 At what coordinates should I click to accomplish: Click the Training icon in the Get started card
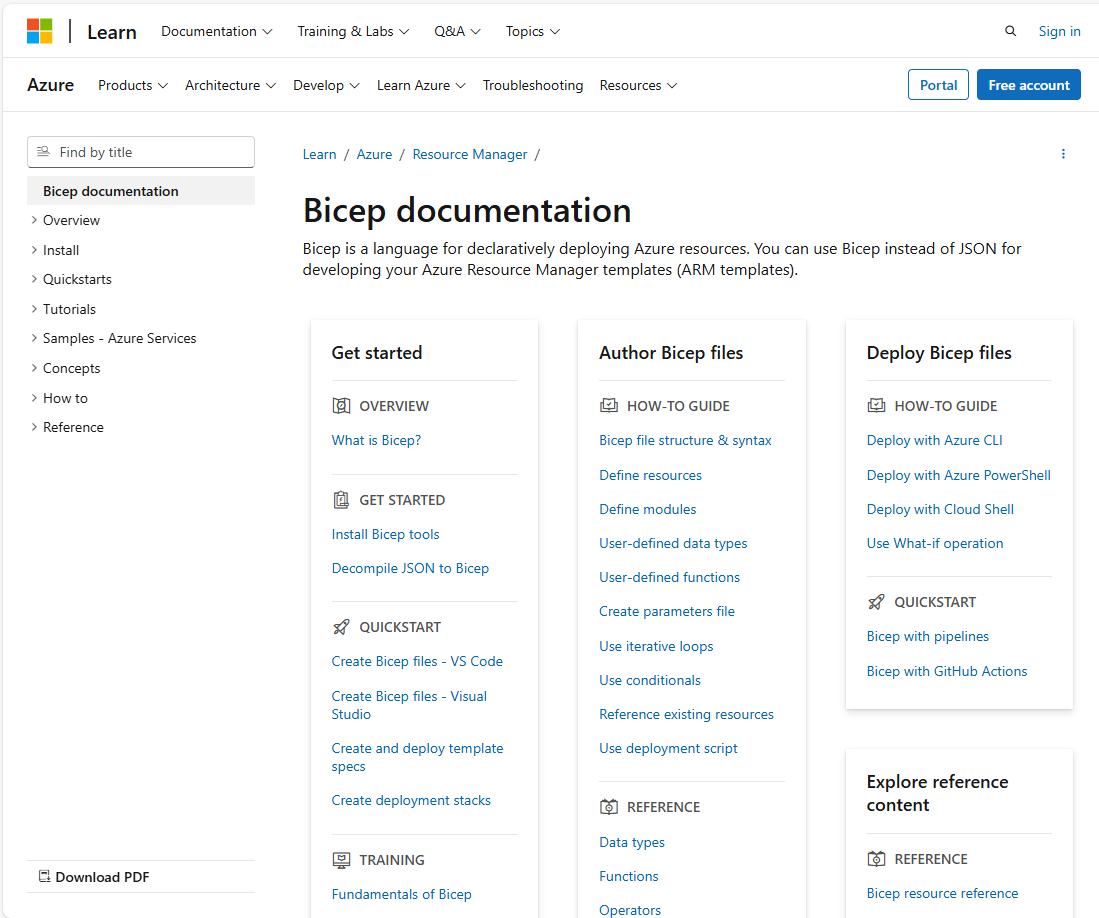[340, 859]
